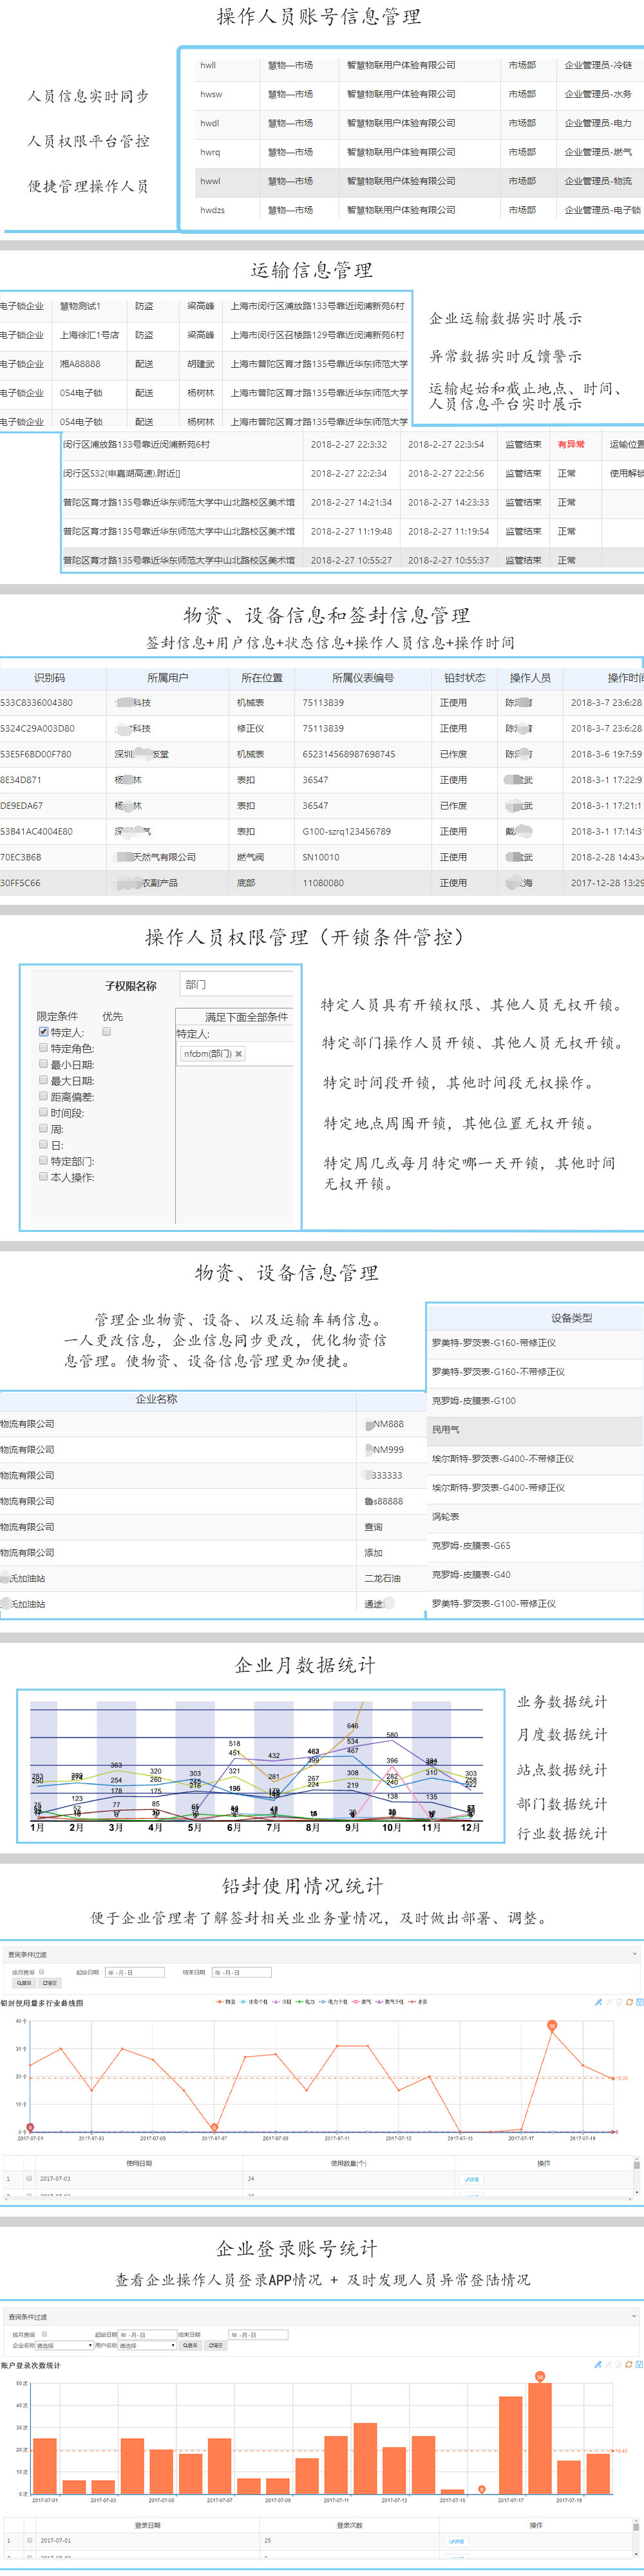Uncheck the 特定人 condition checkbox
This screenshot has height=2576, width=644.
click(44, 1032)
